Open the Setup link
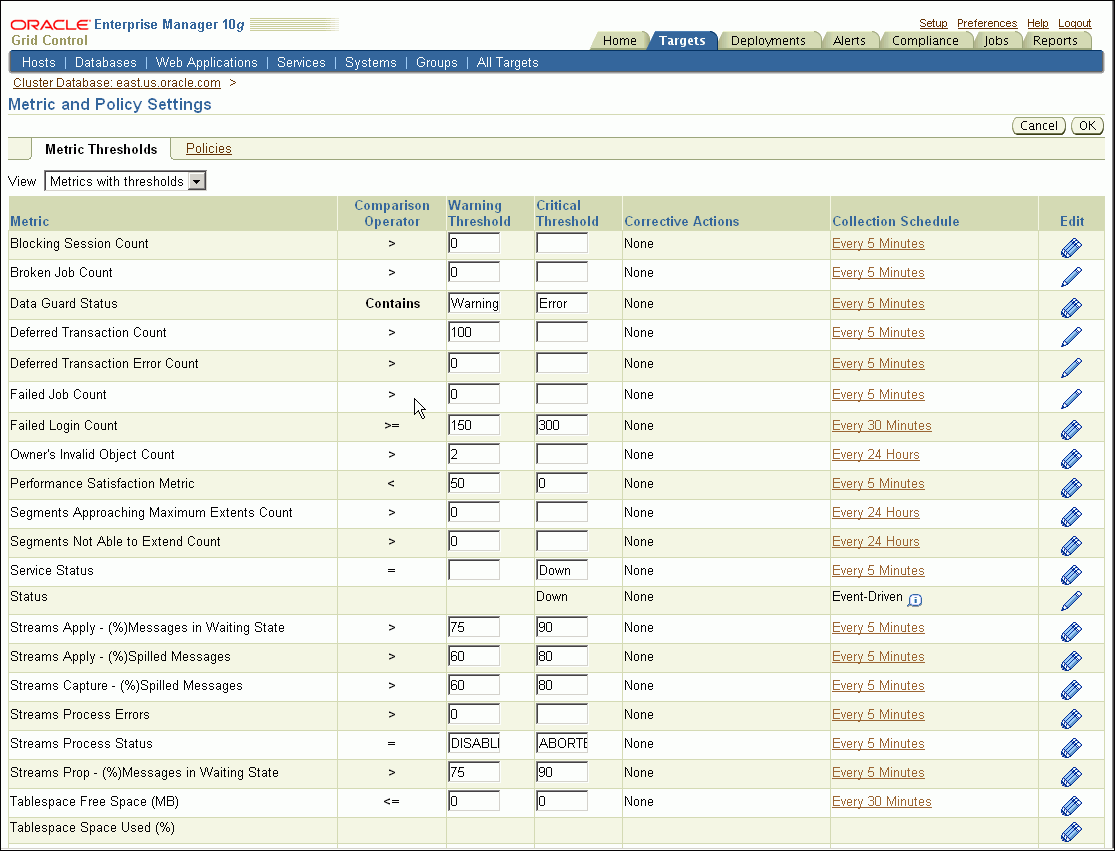The width and height of the screenshot is (1115, 851). (933, 23)
